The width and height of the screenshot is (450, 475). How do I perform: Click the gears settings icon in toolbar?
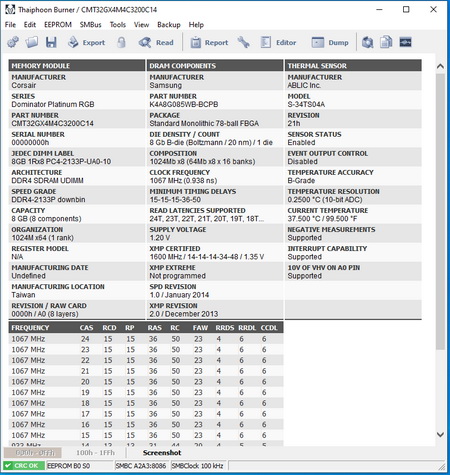tap(13, 42)
